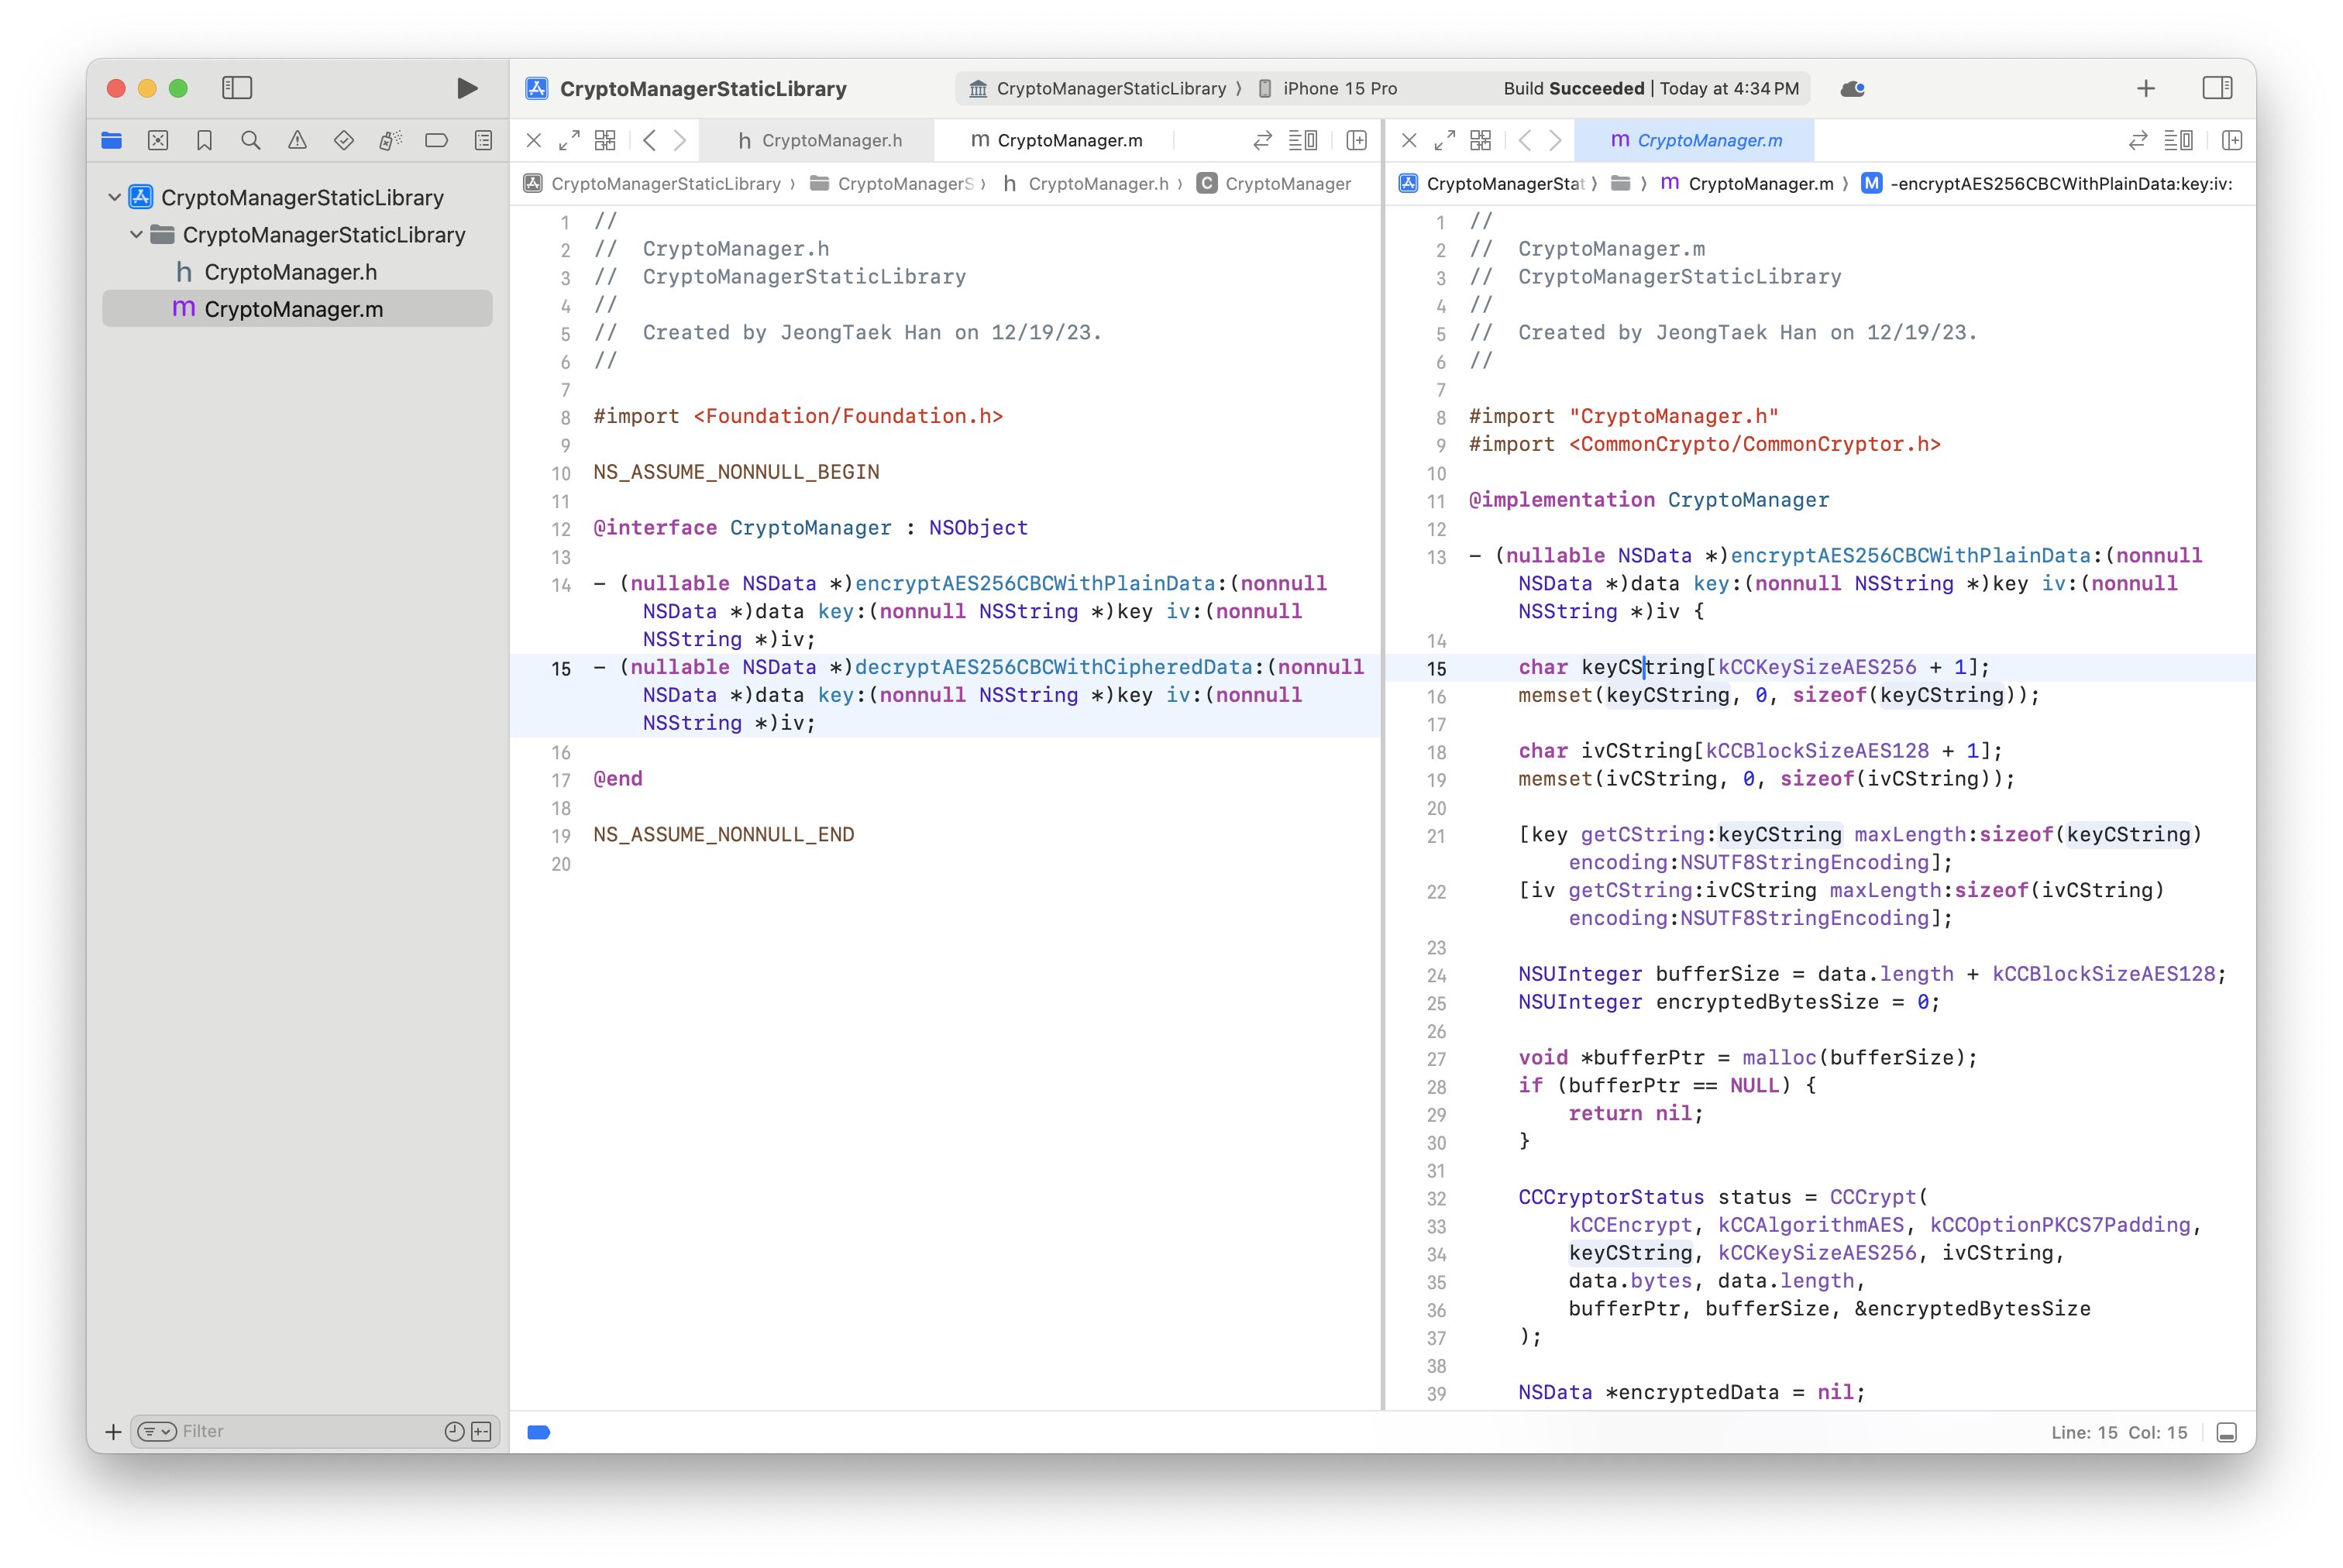
Task: Open the Bookmark navigator icon
Action: coord(204,141)
